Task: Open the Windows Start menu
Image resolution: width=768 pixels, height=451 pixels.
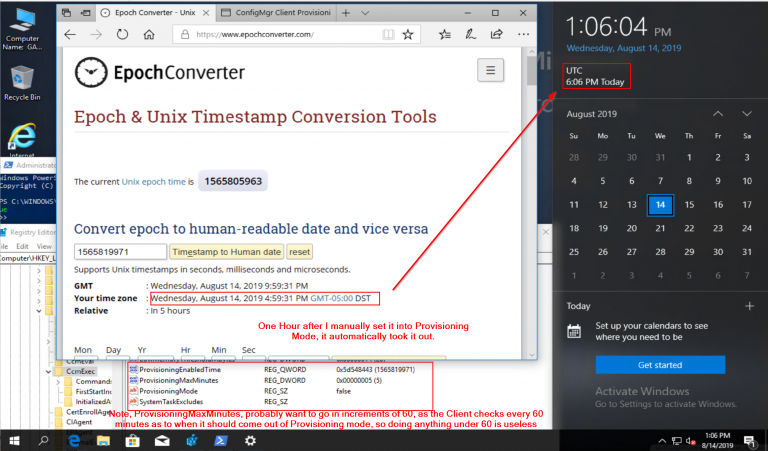Action: [x=15, y=440]
